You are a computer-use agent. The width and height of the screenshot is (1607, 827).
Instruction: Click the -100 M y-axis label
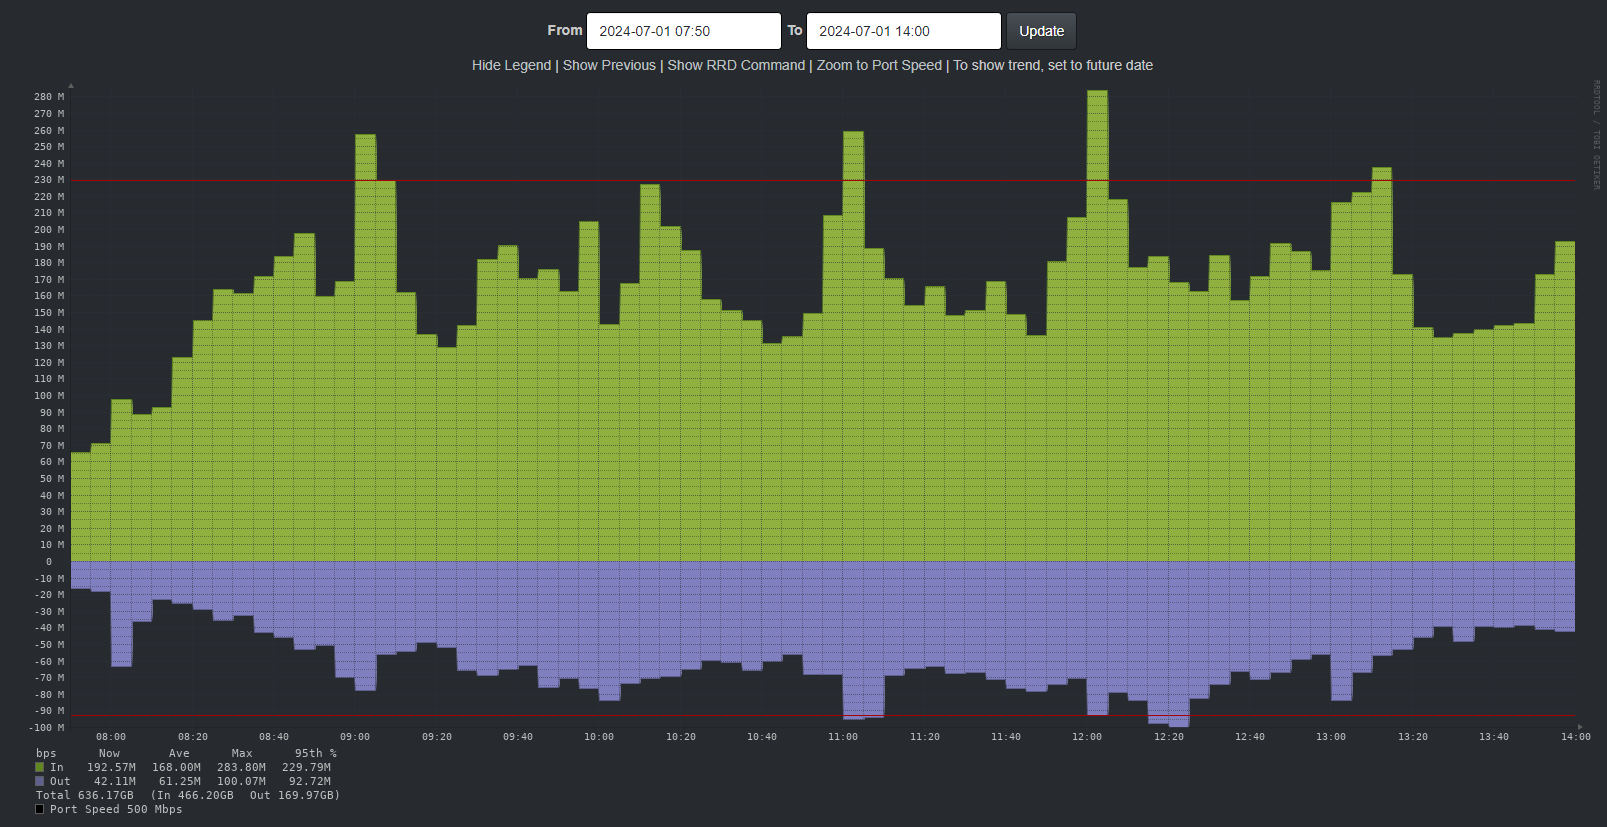[47, 728]
